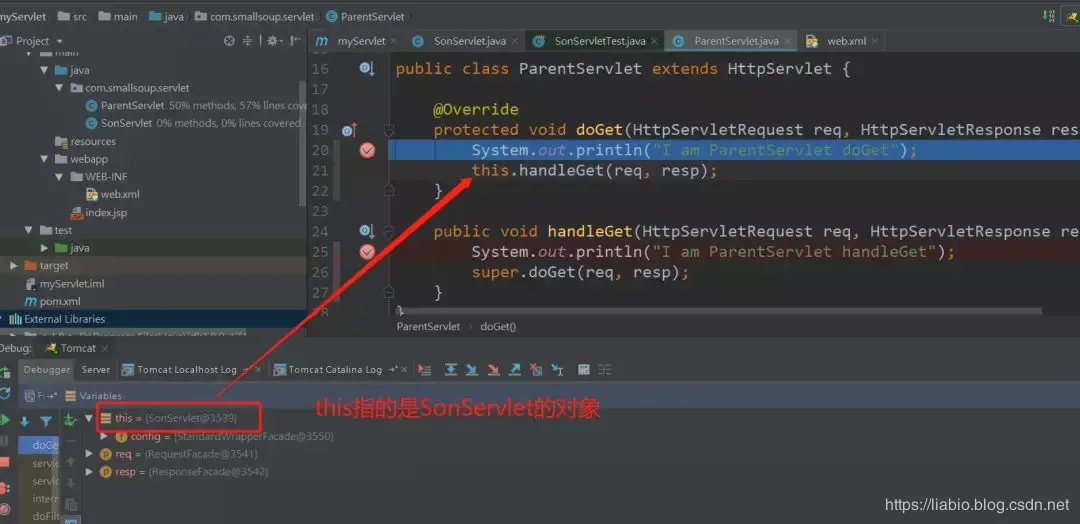
Task: Click the frames filter funnel icon
Action: tap(46, 421)
